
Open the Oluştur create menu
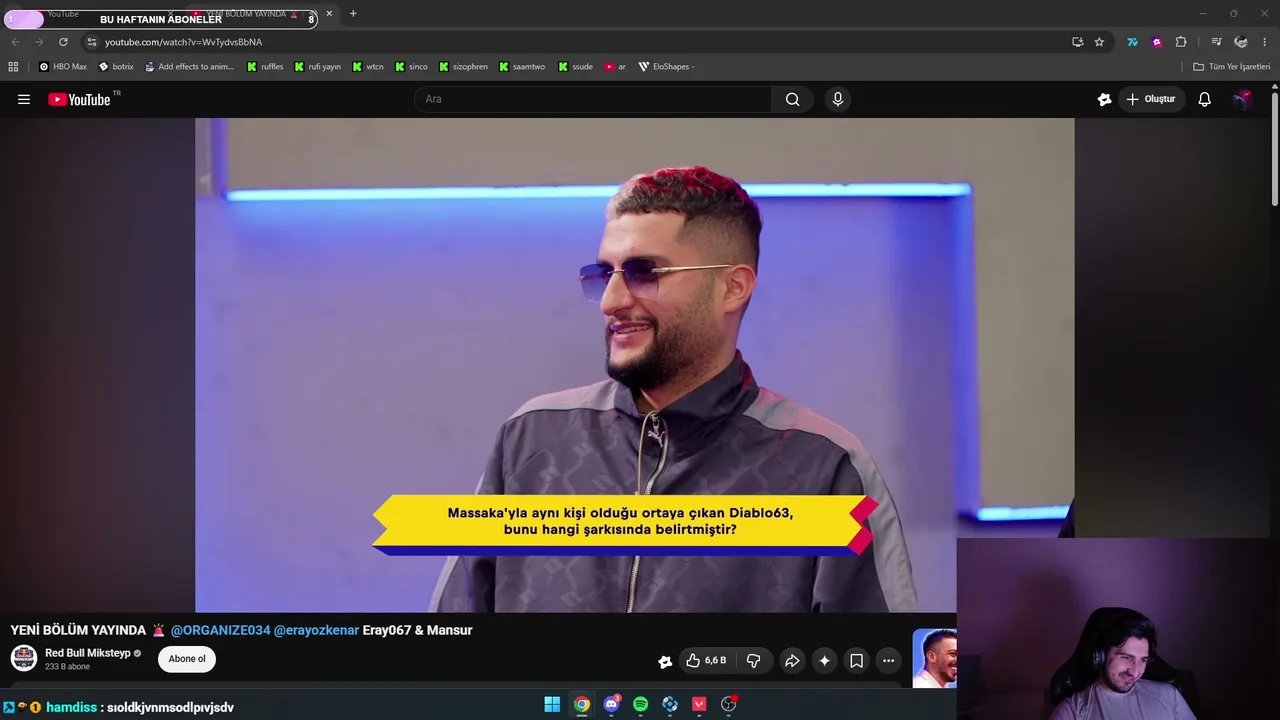1151,99
